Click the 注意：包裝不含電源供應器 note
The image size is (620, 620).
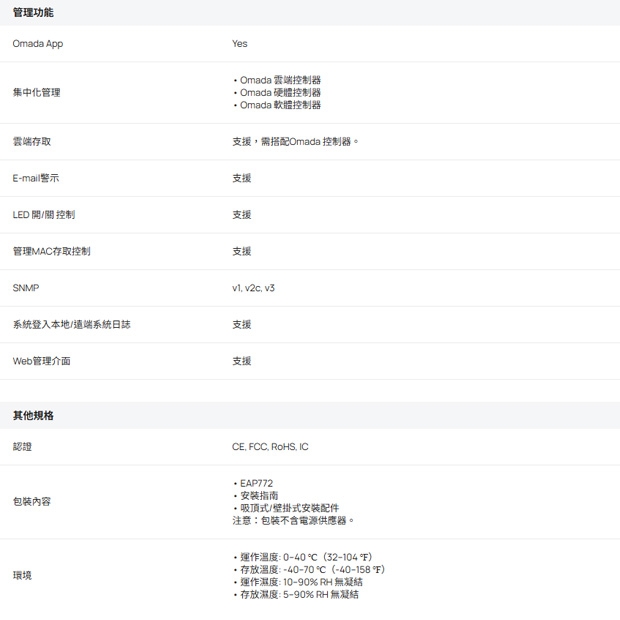tap(293, 520)
